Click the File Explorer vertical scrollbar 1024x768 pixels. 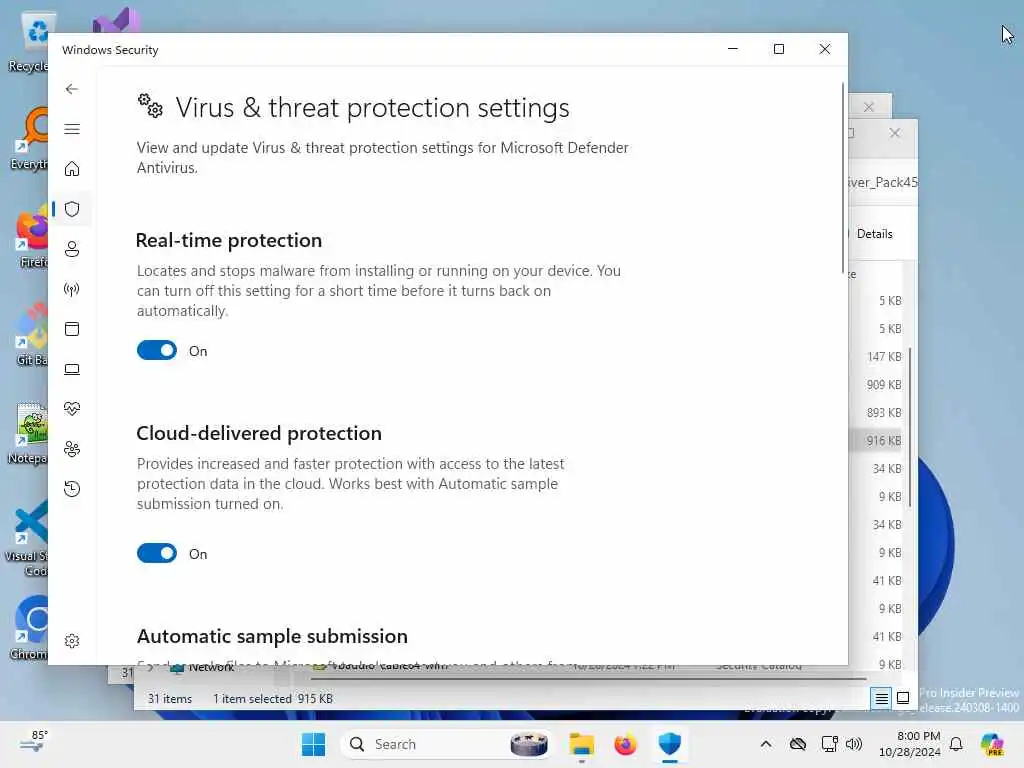[x=910, y=428]
